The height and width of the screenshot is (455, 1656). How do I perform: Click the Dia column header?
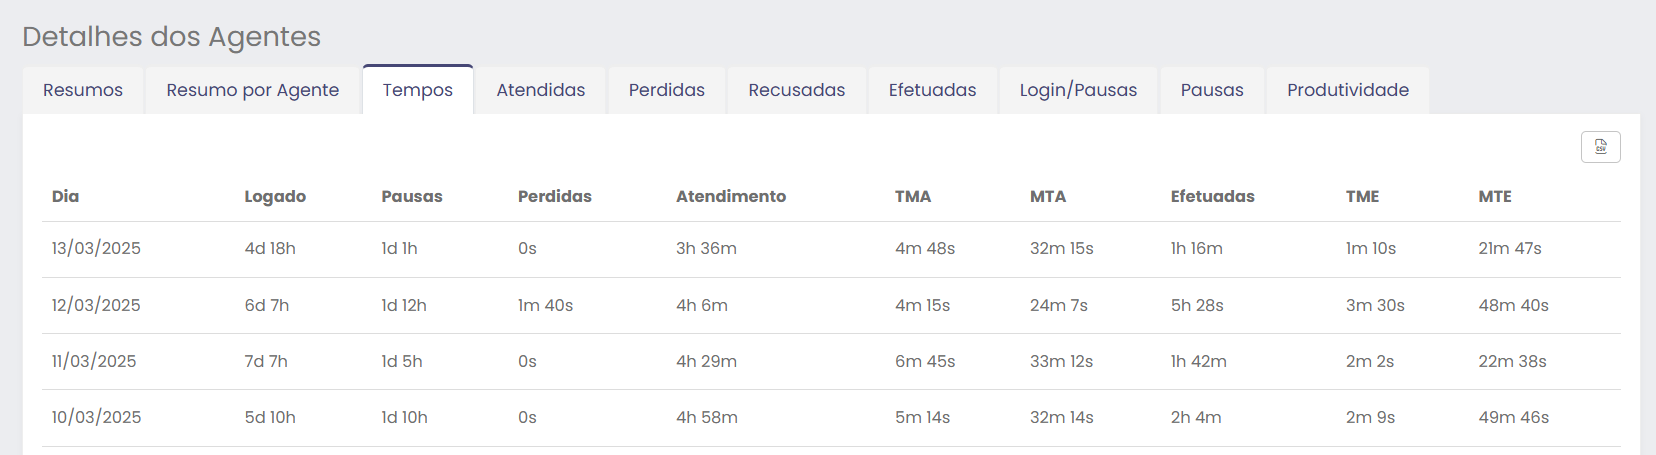pyautogui.click(x=66, y=196)
